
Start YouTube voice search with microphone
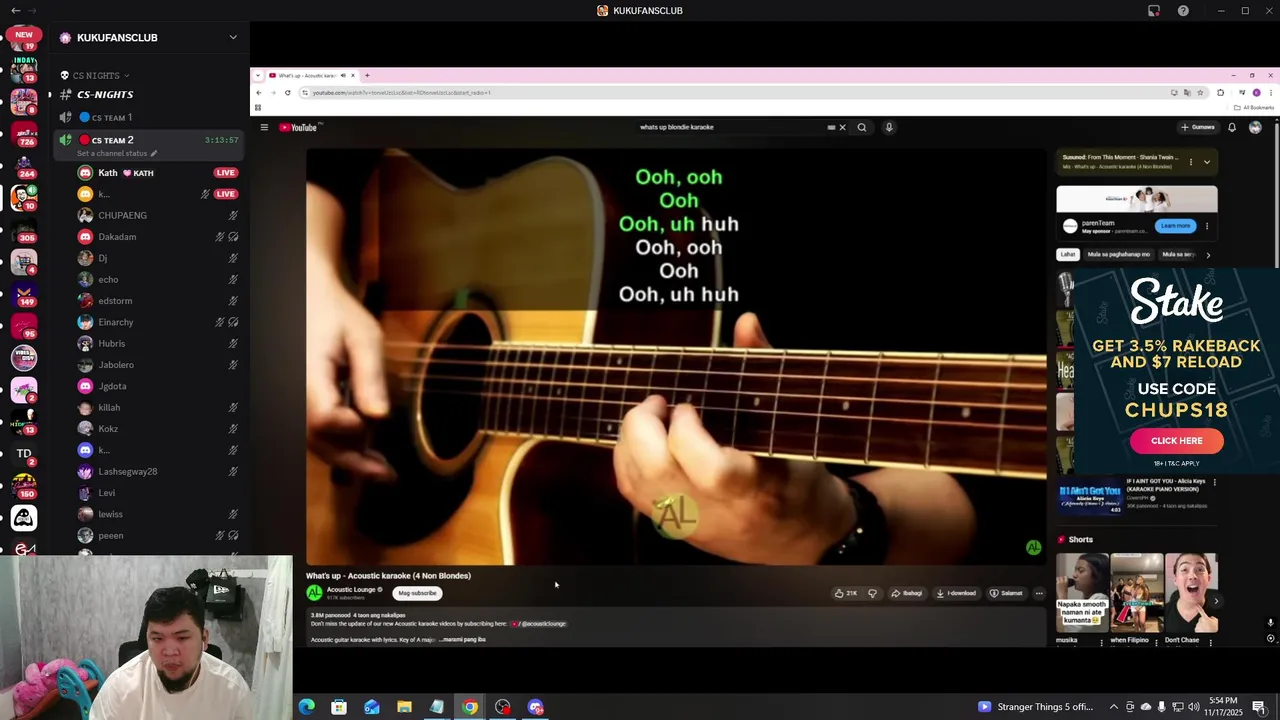(888, 127)
